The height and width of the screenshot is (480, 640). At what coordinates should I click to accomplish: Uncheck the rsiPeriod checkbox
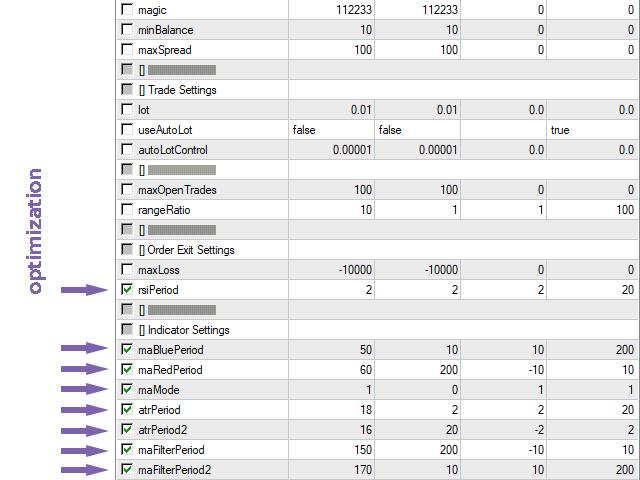click(x=127, y=289)
